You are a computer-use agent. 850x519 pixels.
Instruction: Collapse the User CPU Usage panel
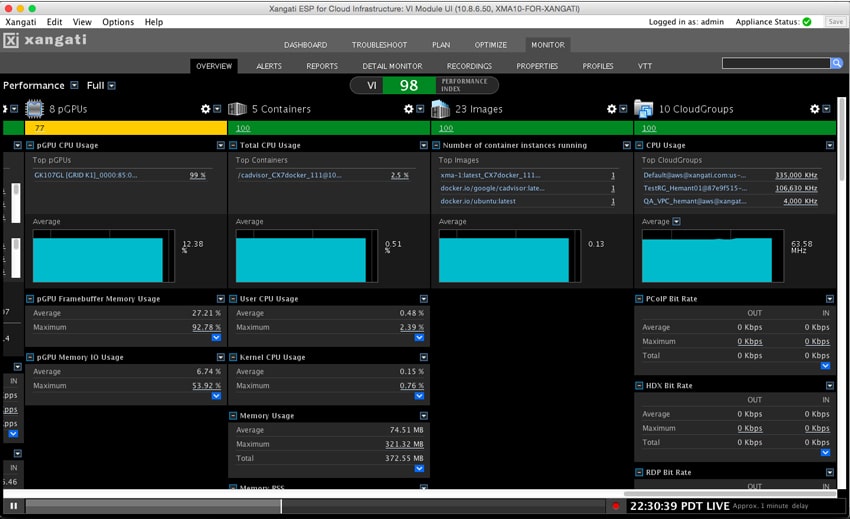(x=233, y=299)
